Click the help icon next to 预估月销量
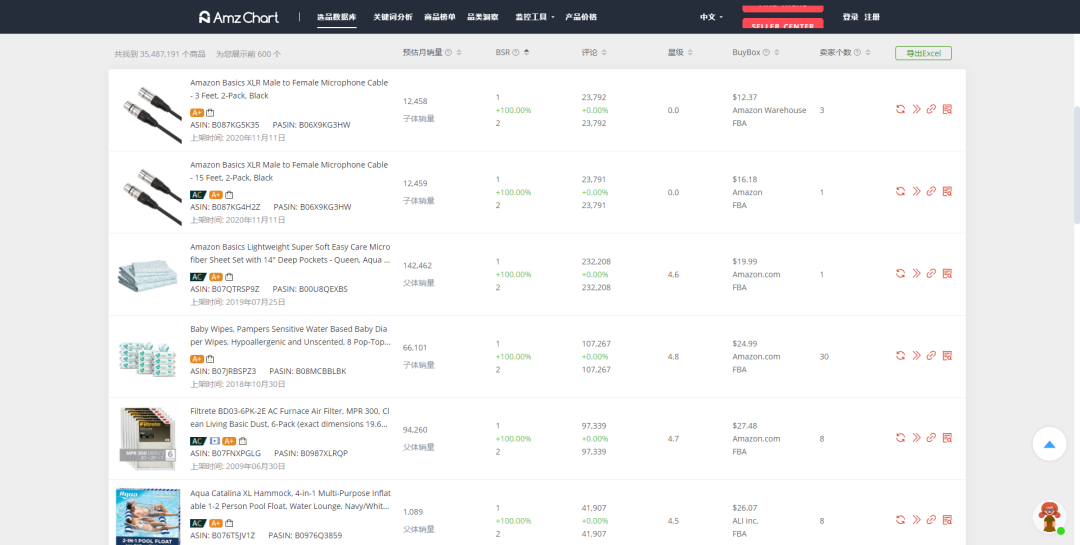This screenshot has width=1080, height=545. pyautogui.click(x=448, y=52)
